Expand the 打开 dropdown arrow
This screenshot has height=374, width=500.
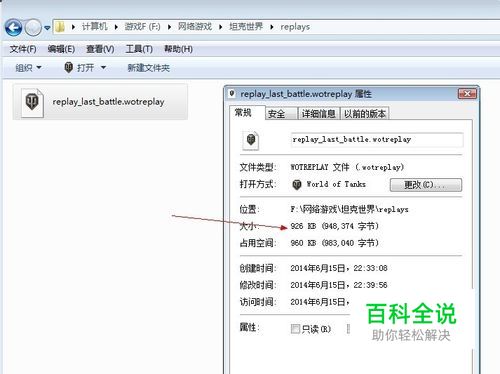click(103, 68)
